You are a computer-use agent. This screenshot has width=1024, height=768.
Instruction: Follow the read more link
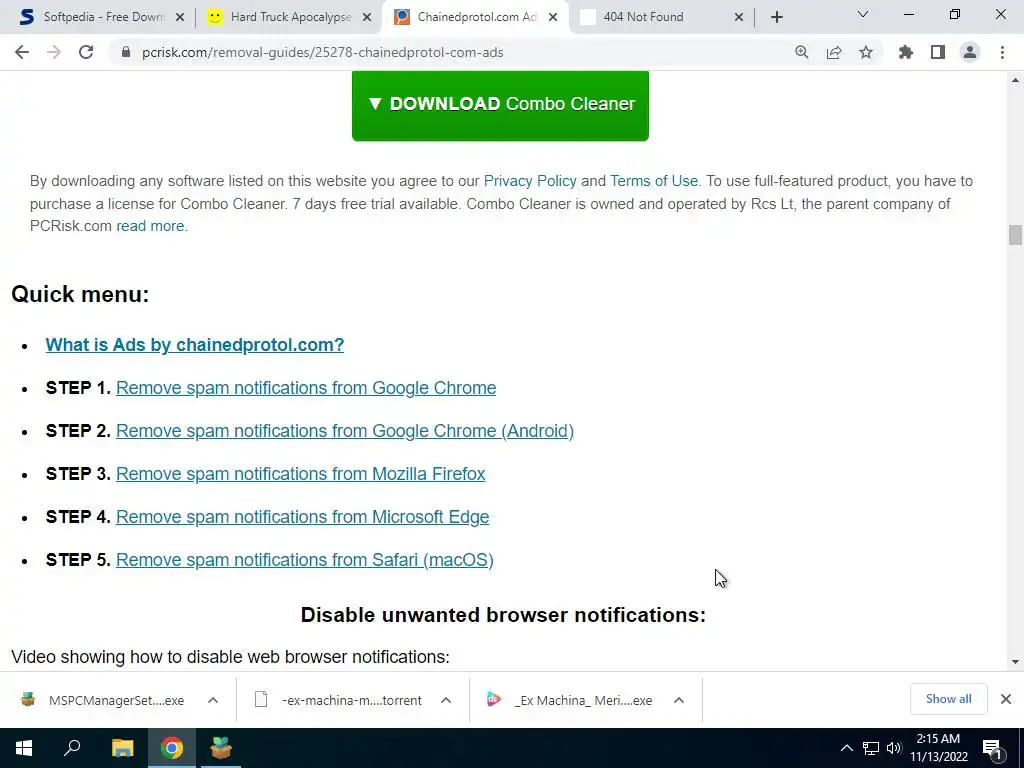[150, 226]
